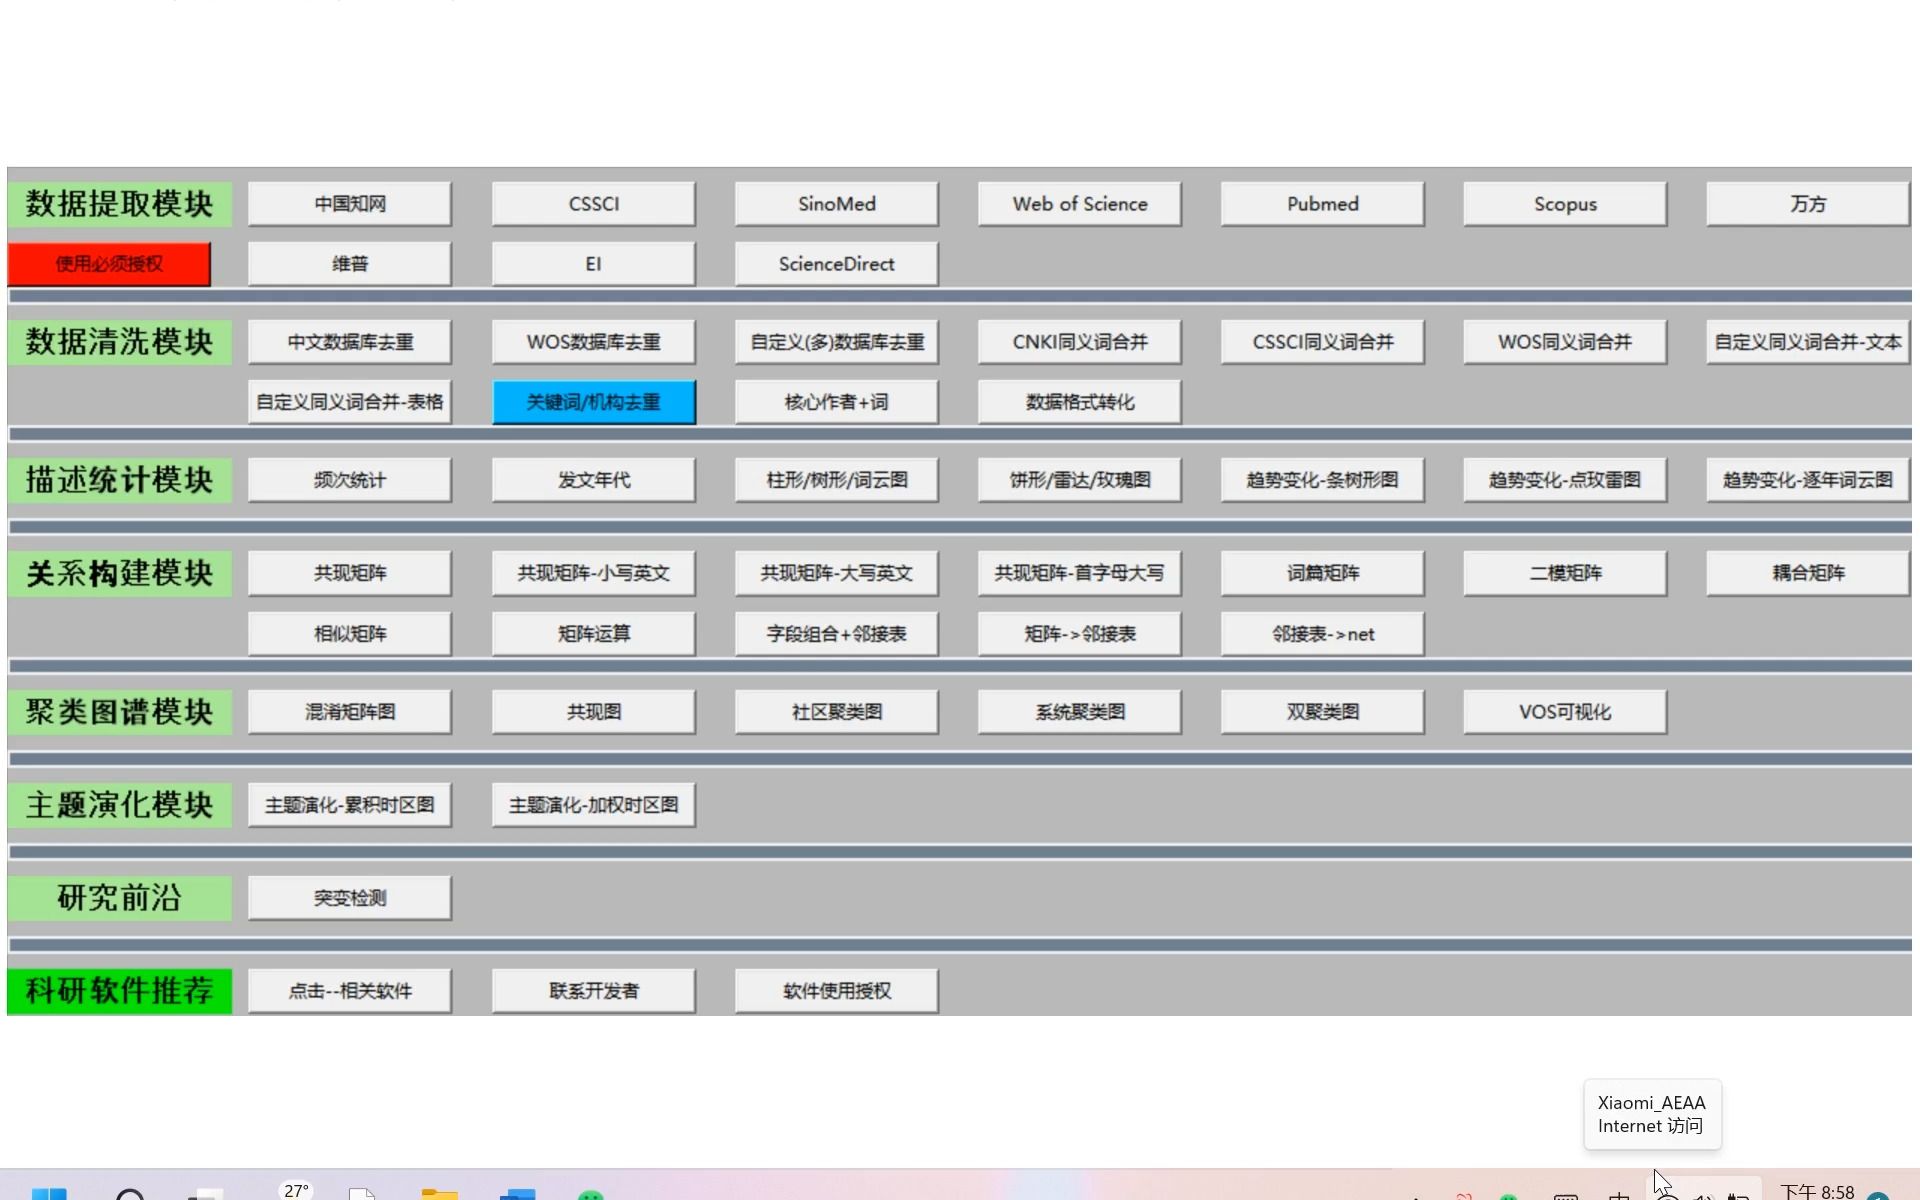Screen dimensions: 1920x1200
Task: Select CSSCI同义词合并 button
Action: 1323,342
